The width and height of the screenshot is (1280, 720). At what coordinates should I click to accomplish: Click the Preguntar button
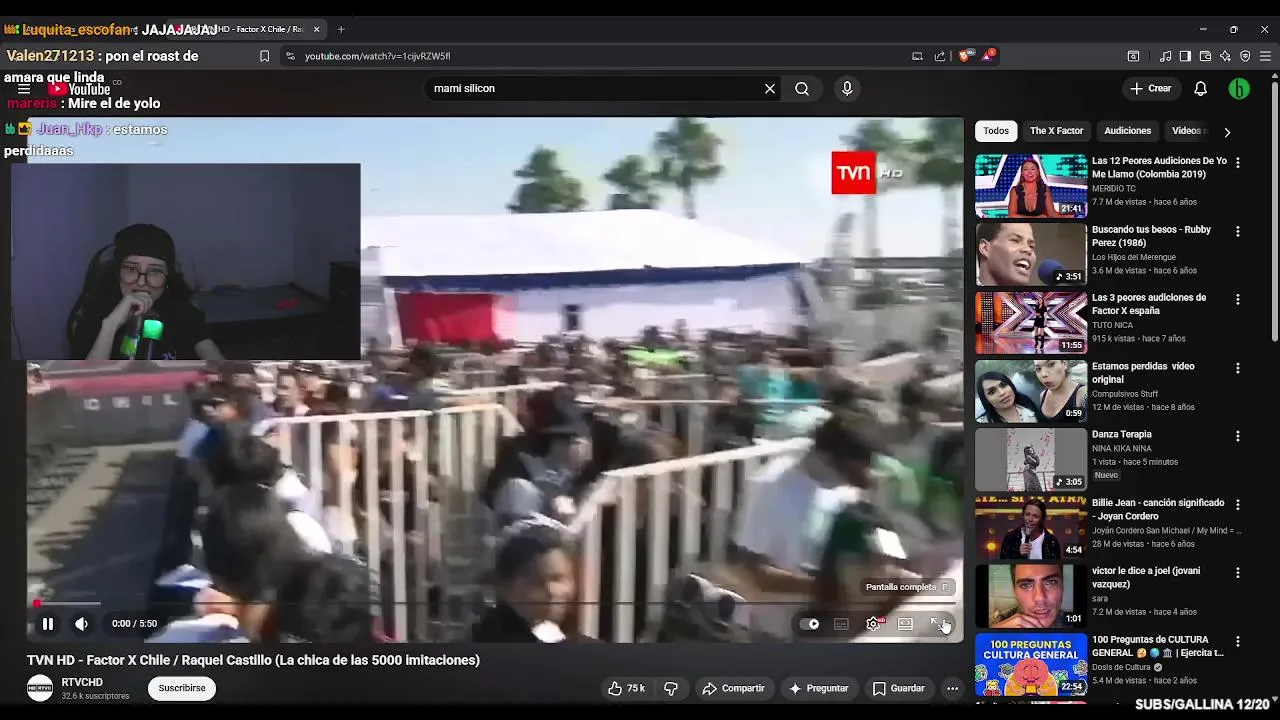(819, 688)
